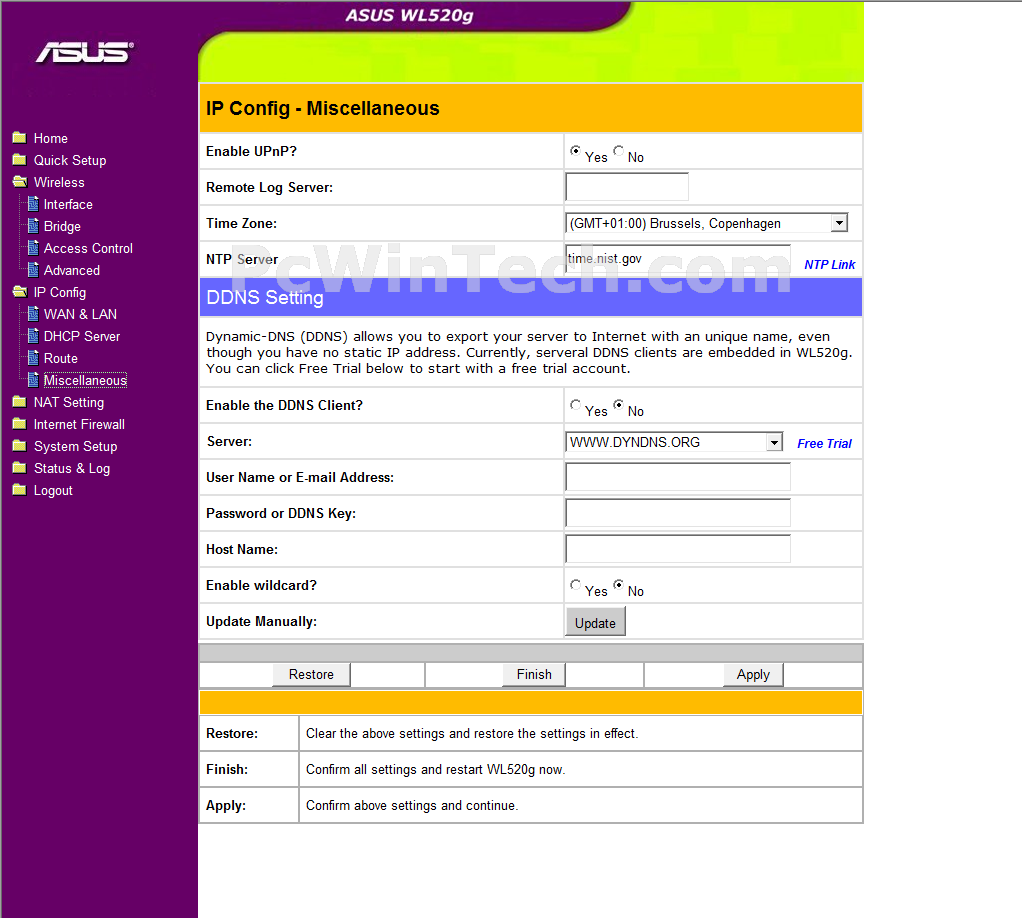Go to the DHCP Server page

tap(82, 336)
